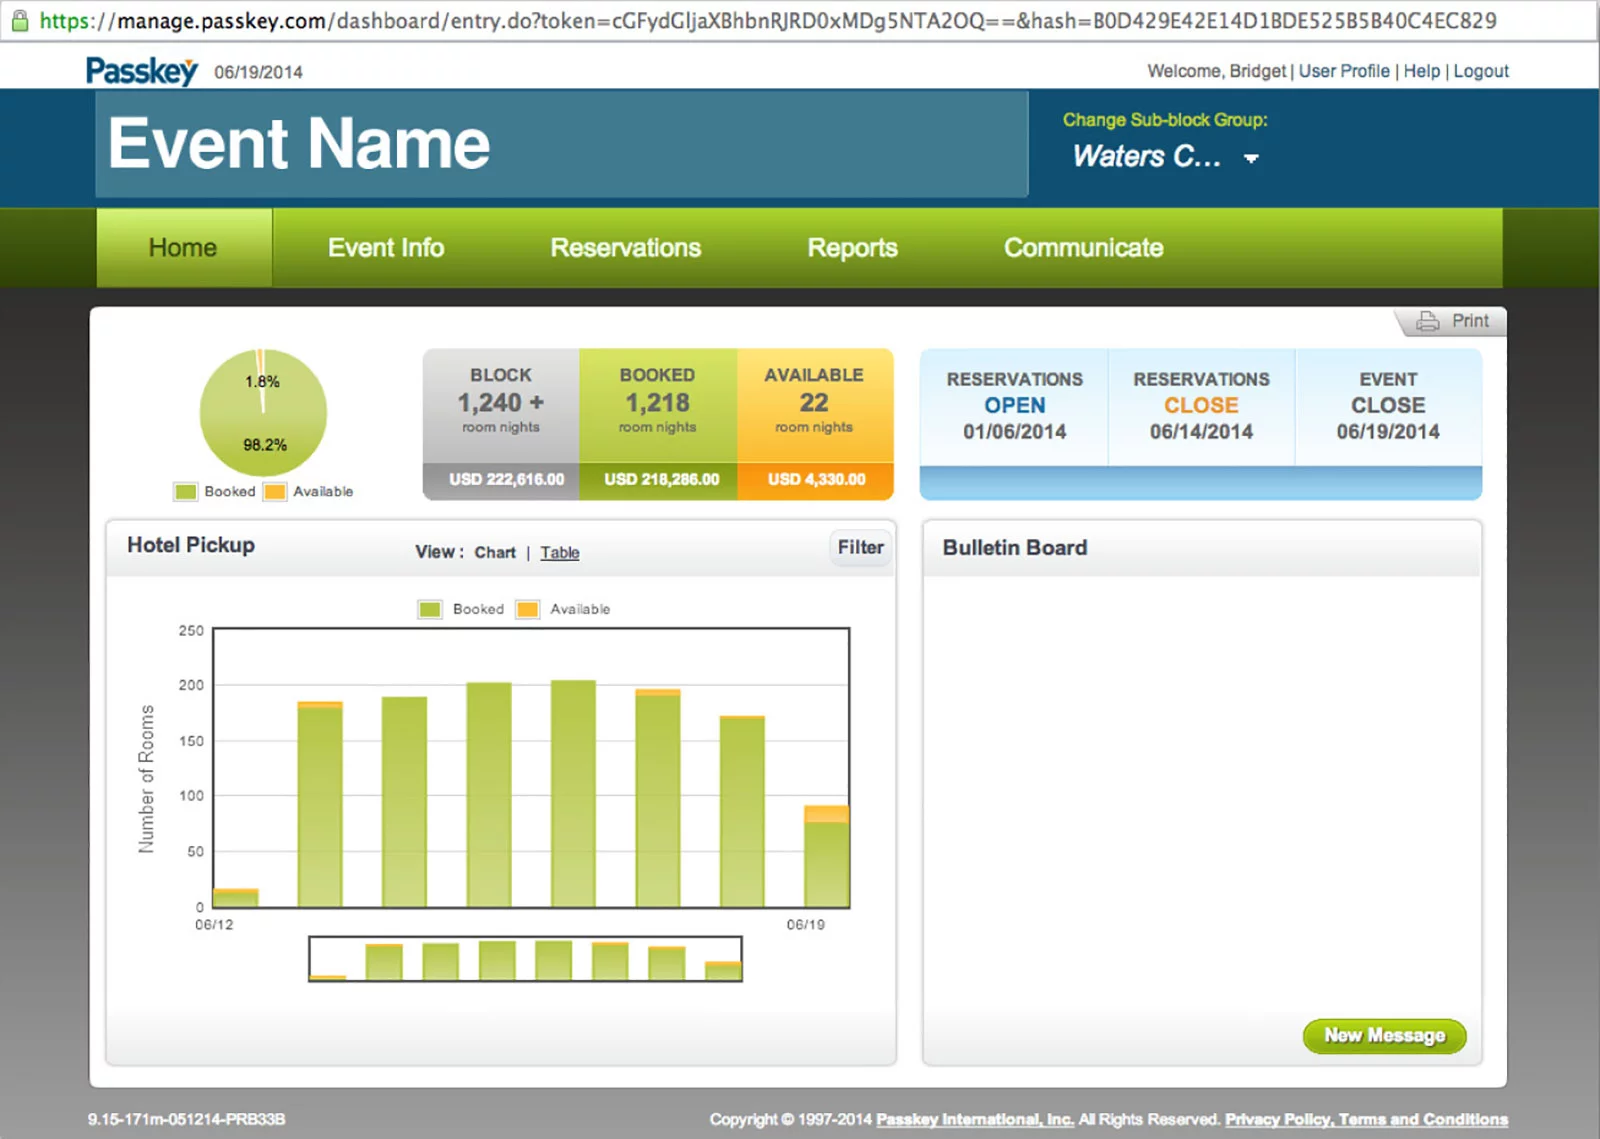Toggle the Booked legend in Hotel Pickup chart
The height and width of the screenshot is (1139, 1600).
(430, 608)
